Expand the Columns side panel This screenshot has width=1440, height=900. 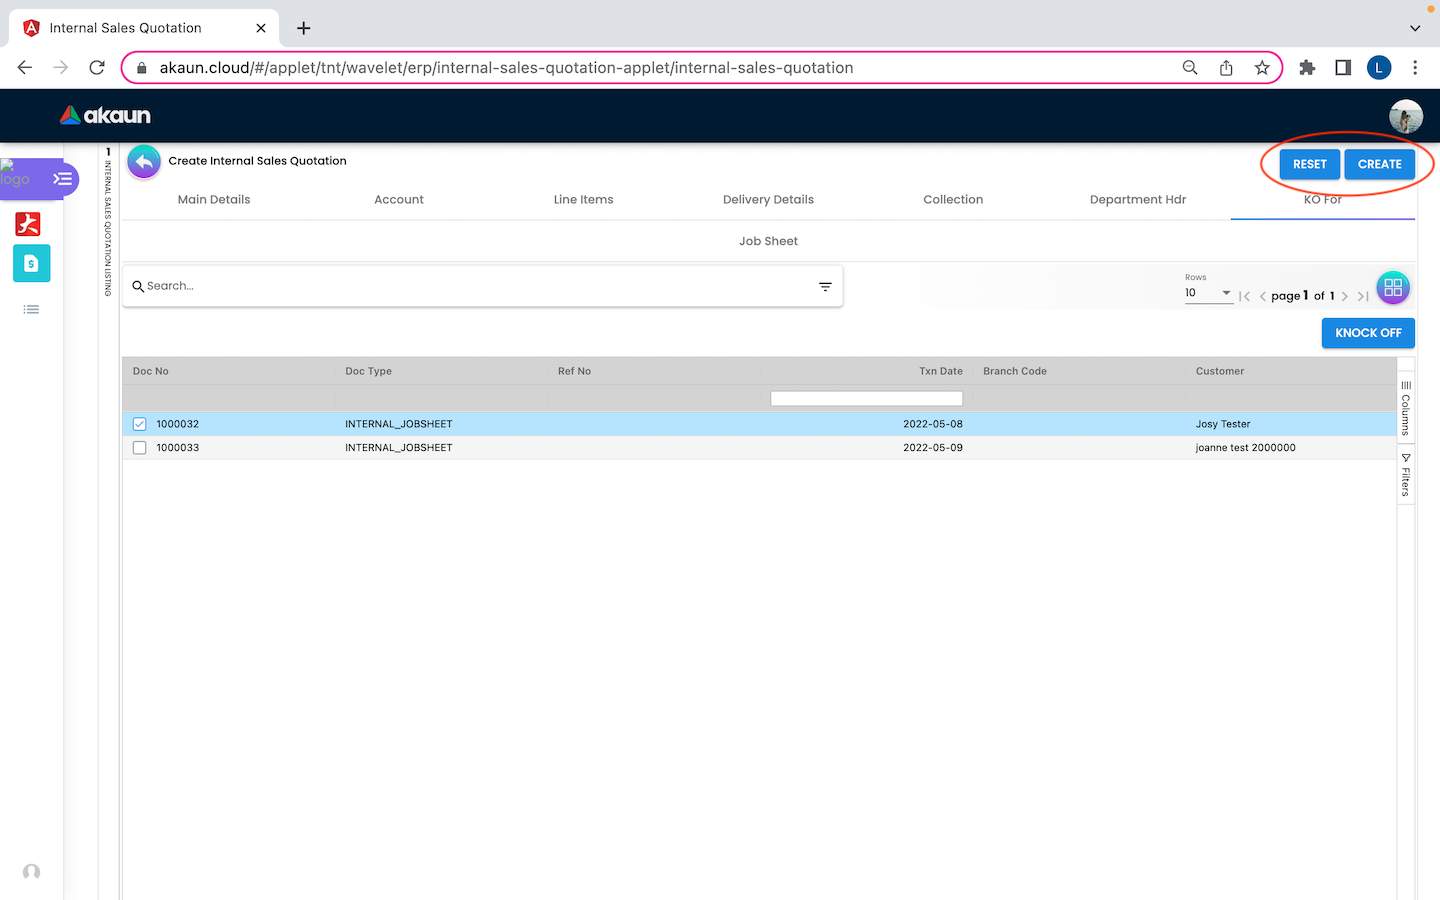(x=1405, y=407)
